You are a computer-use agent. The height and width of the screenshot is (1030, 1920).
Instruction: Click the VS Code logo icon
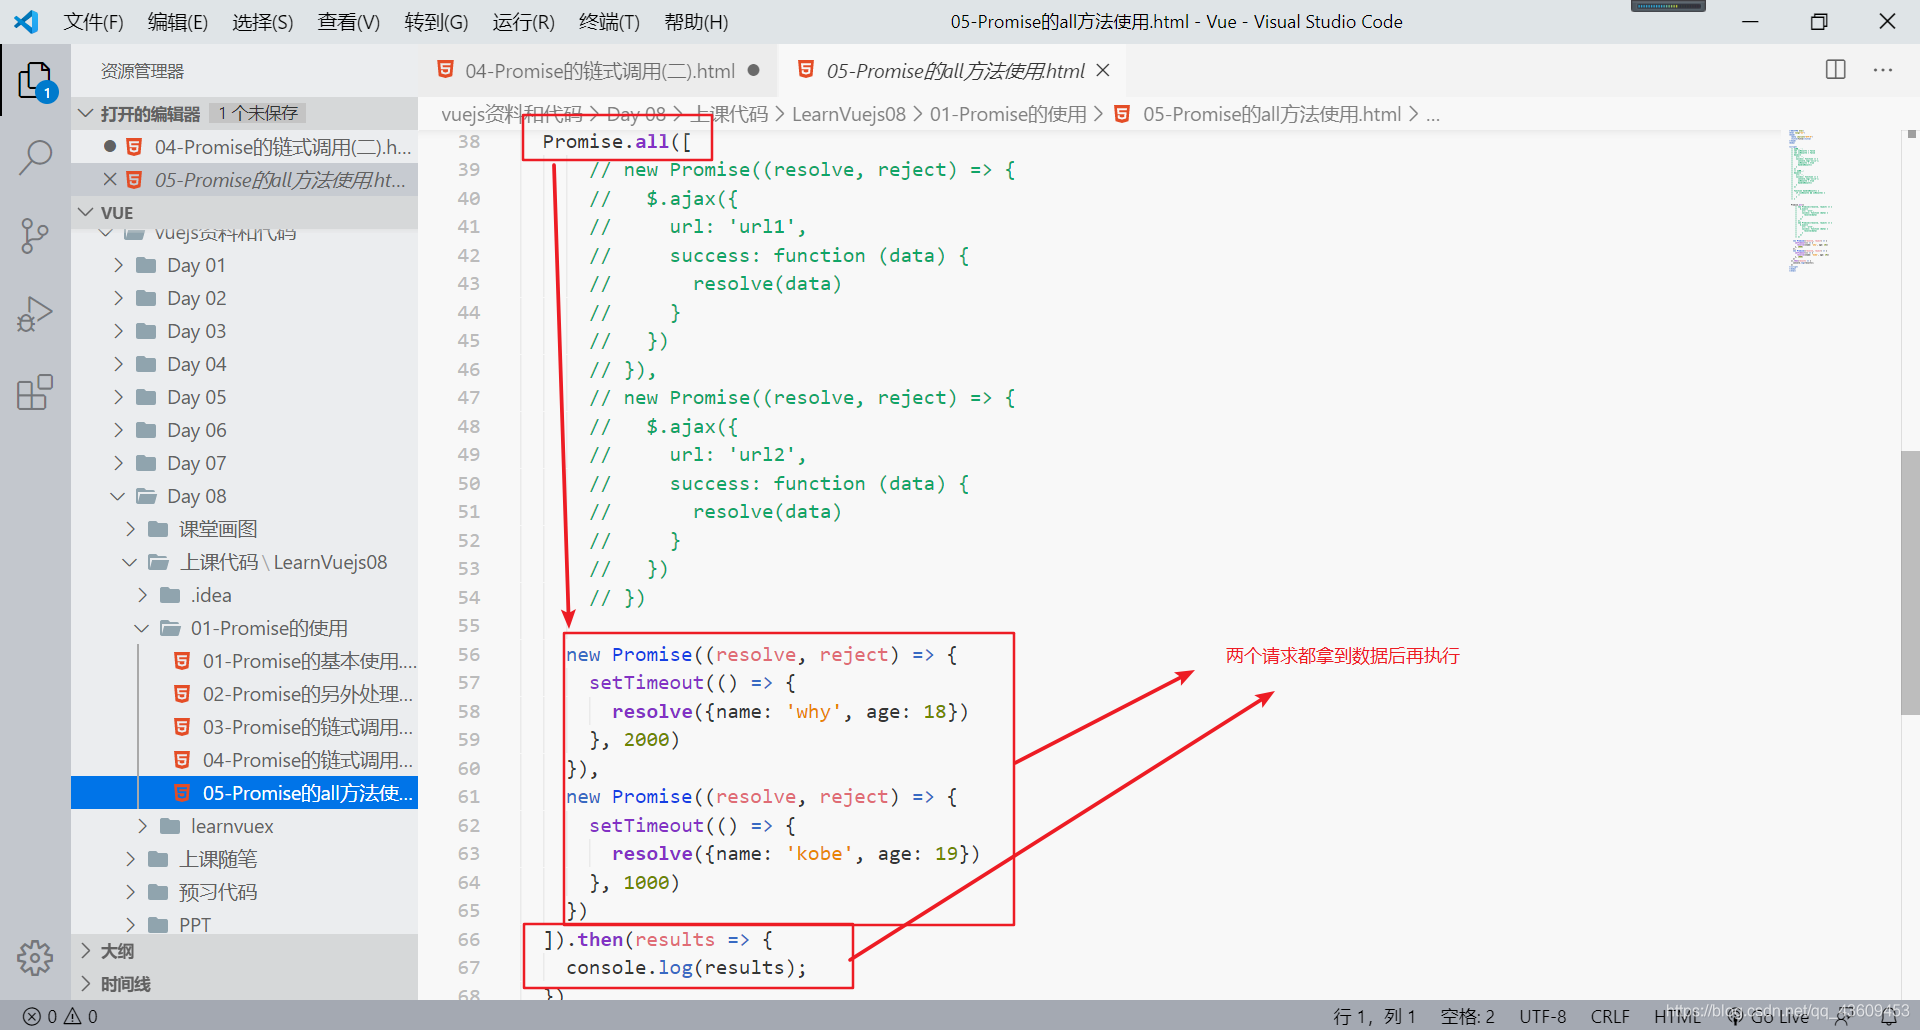pos(26,22)
